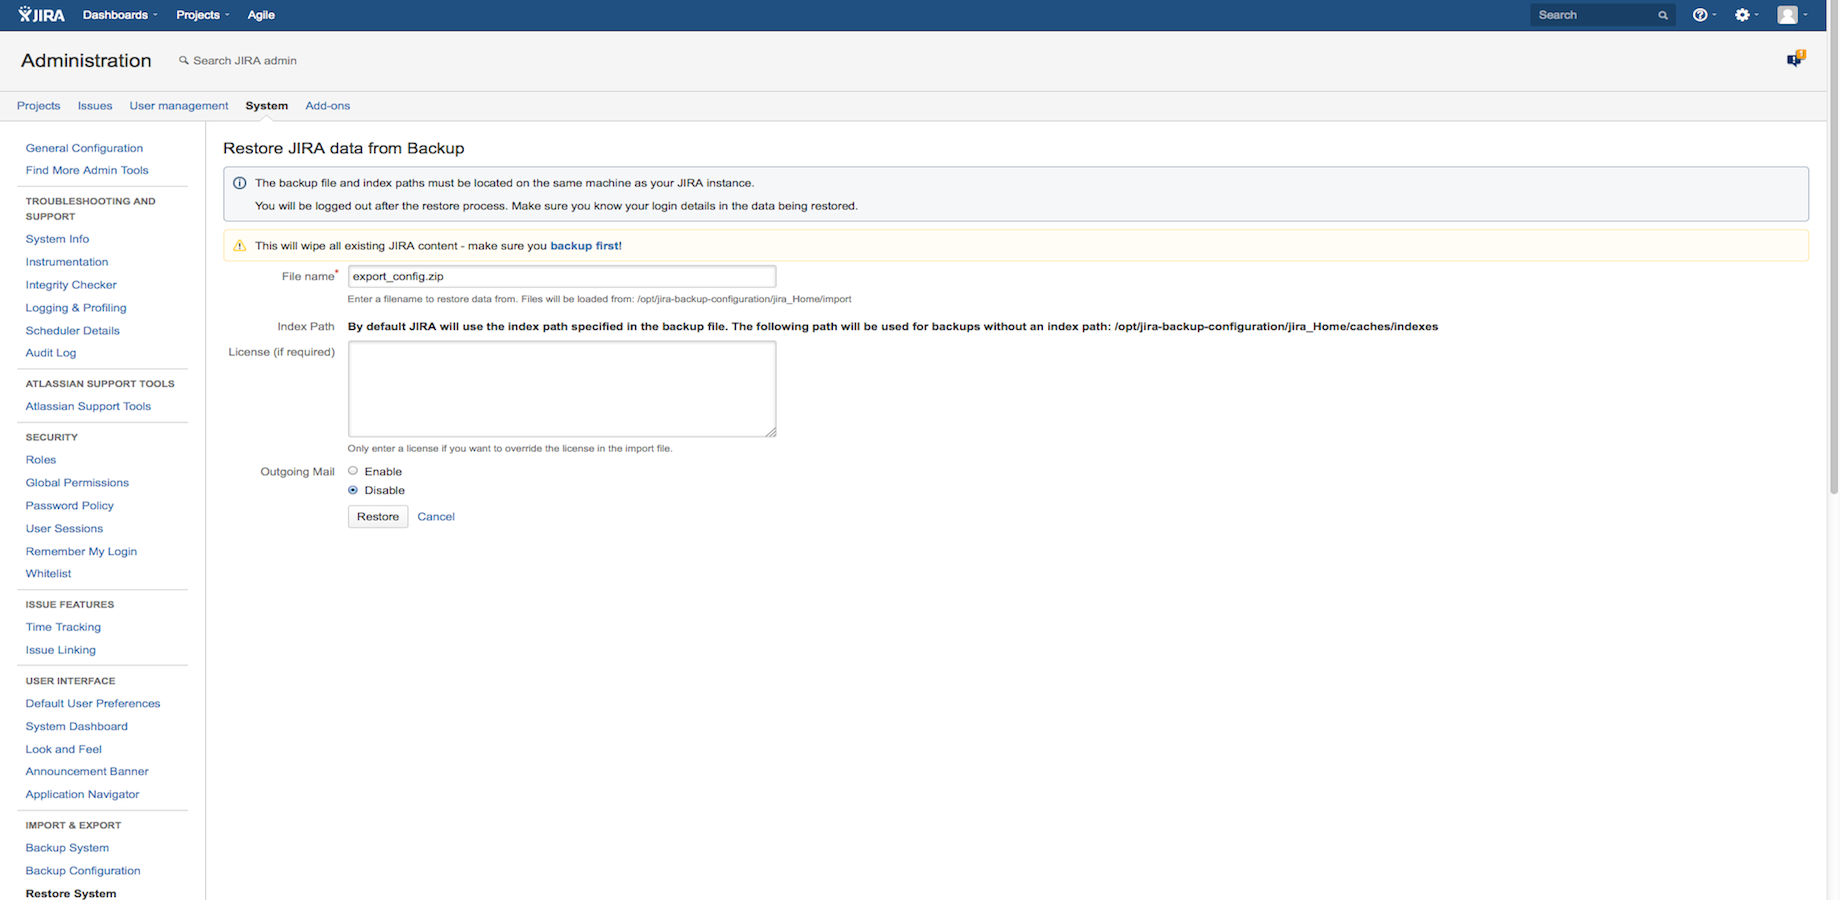The width and height of the screenshot is (1840, 900).
Task: Open Audit Log
Action: click(x=51, y=353)
